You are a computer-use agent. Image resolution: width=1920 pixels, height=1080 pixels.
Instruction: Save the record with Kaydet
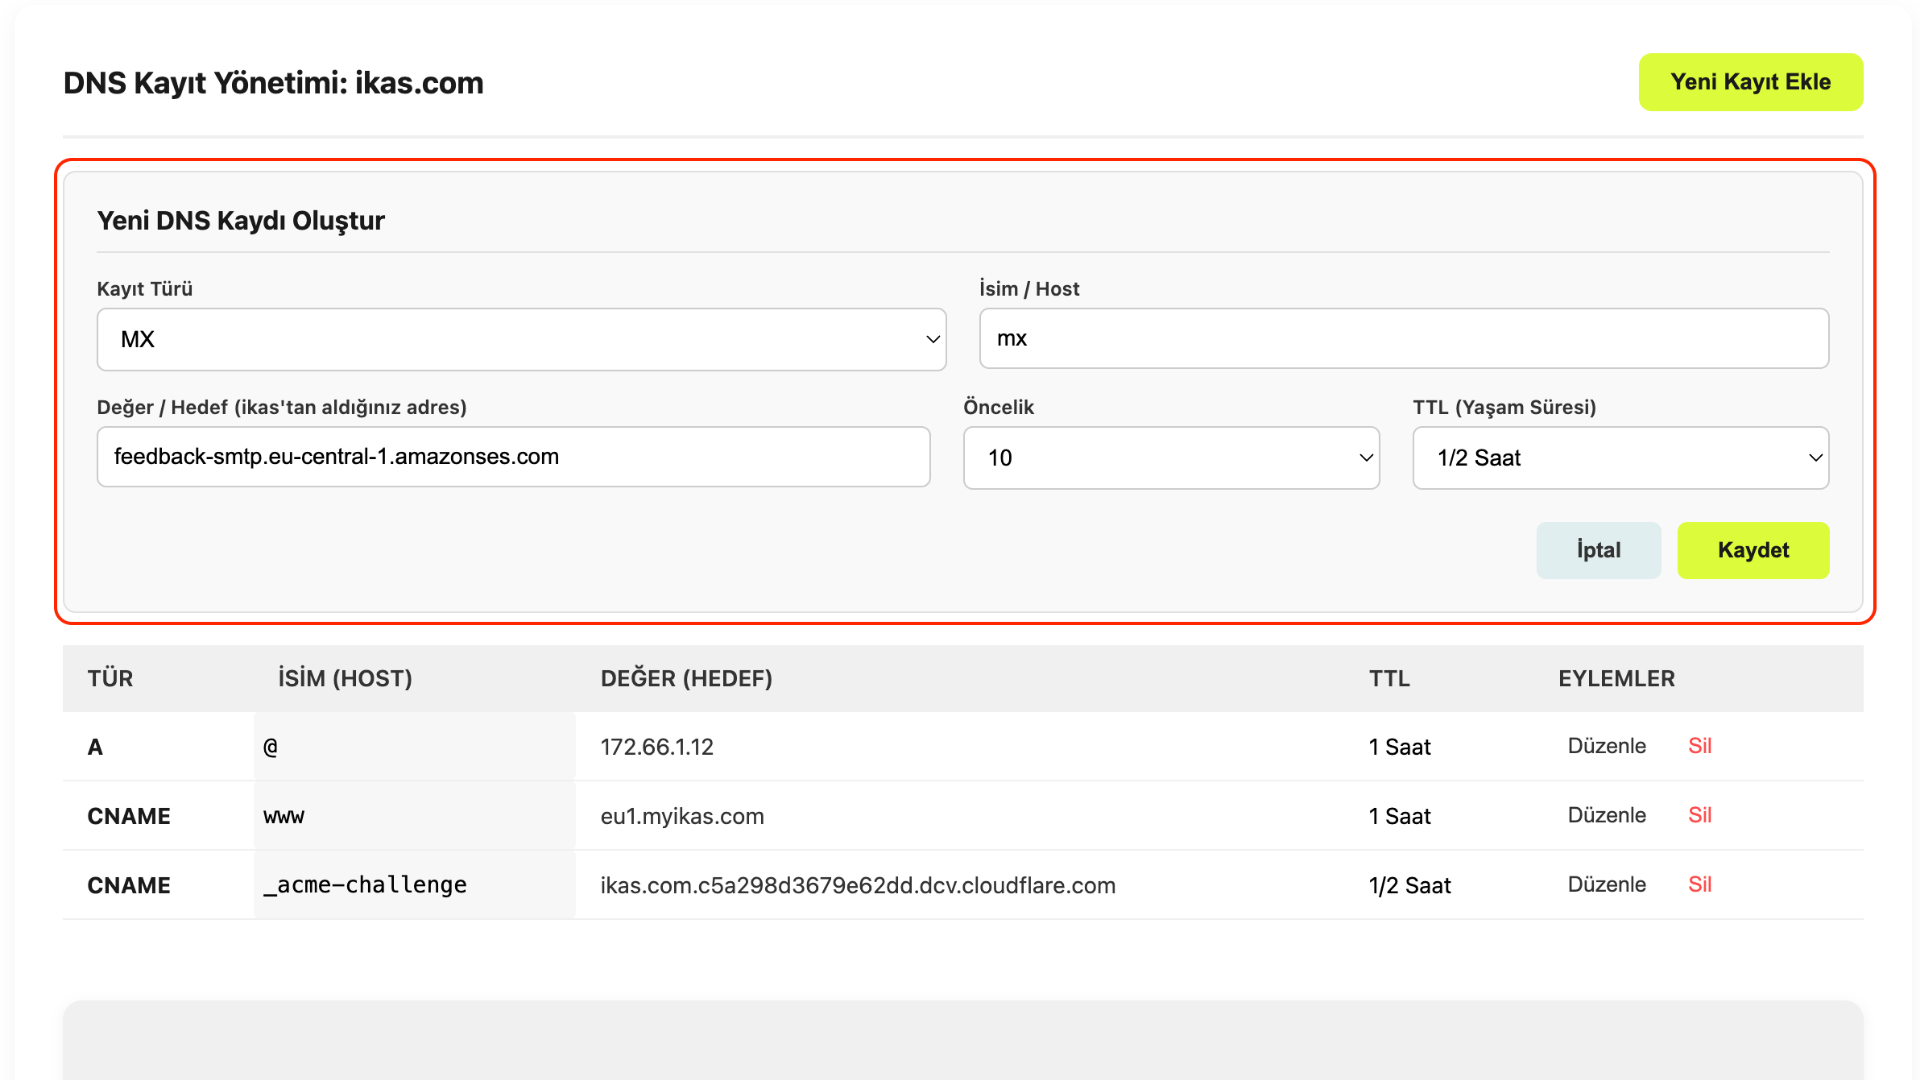tap(1753, 550)
